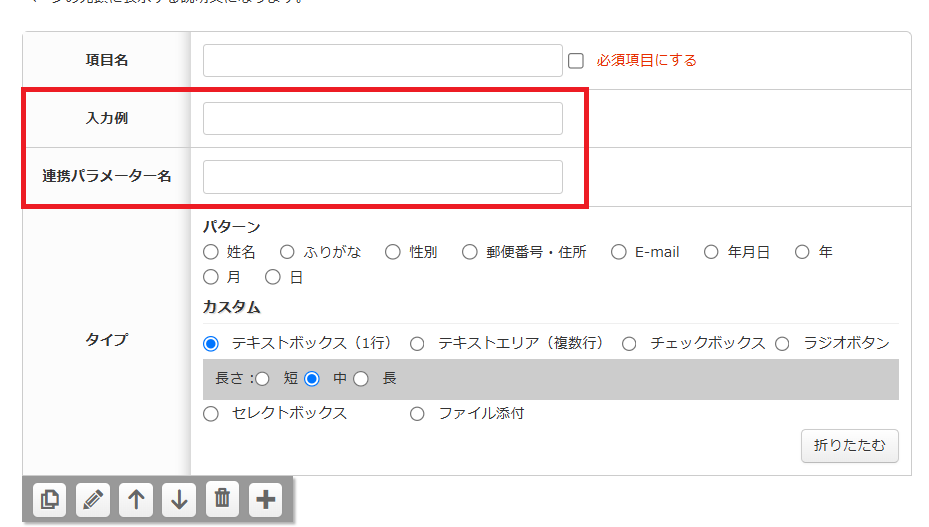Set length to 短

[x=263, y=379]
